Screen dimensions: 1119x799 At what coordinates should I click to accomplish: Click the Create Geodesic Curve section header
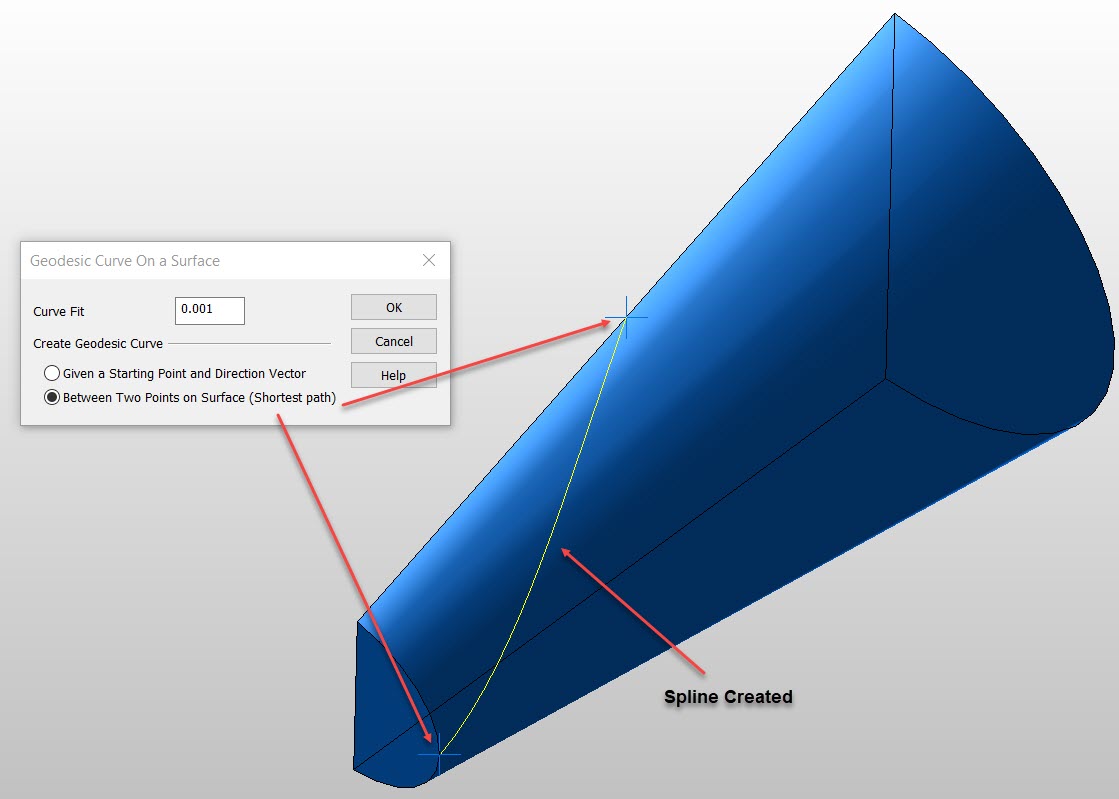click(96, 343)
